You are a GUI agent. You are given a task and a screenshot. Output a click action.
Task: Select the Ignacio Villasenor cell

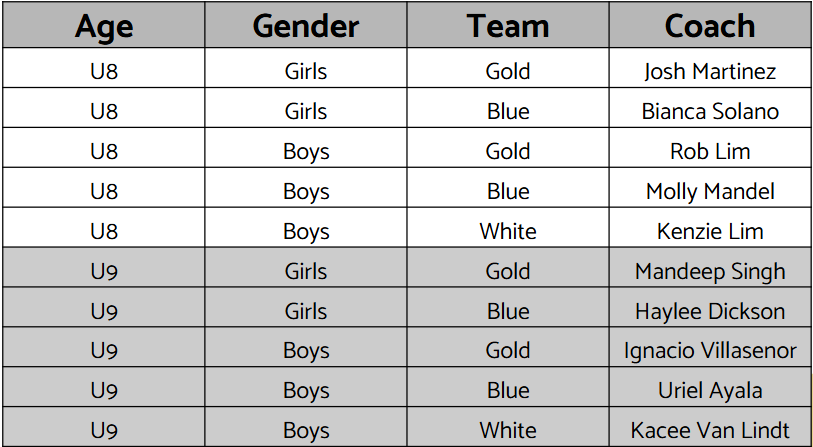click(x=710, y=347)
